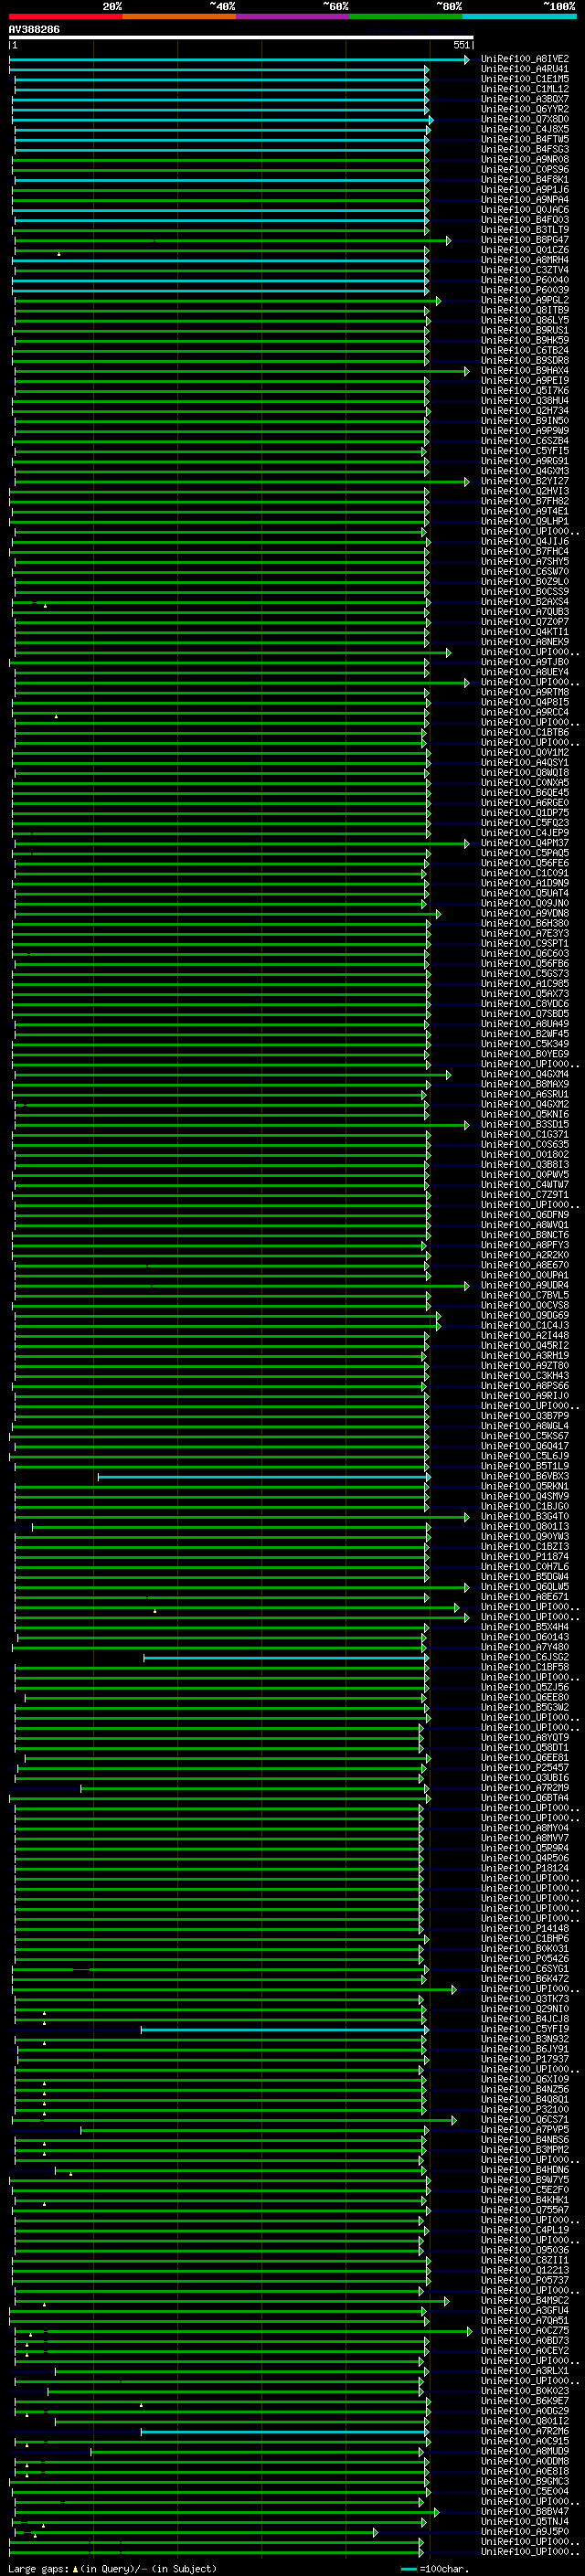Click the cyan alignment bar of UniRef100_B6VBX3
The height and width of the screenshot is (2576, 585).
[x=264, y=1477]
